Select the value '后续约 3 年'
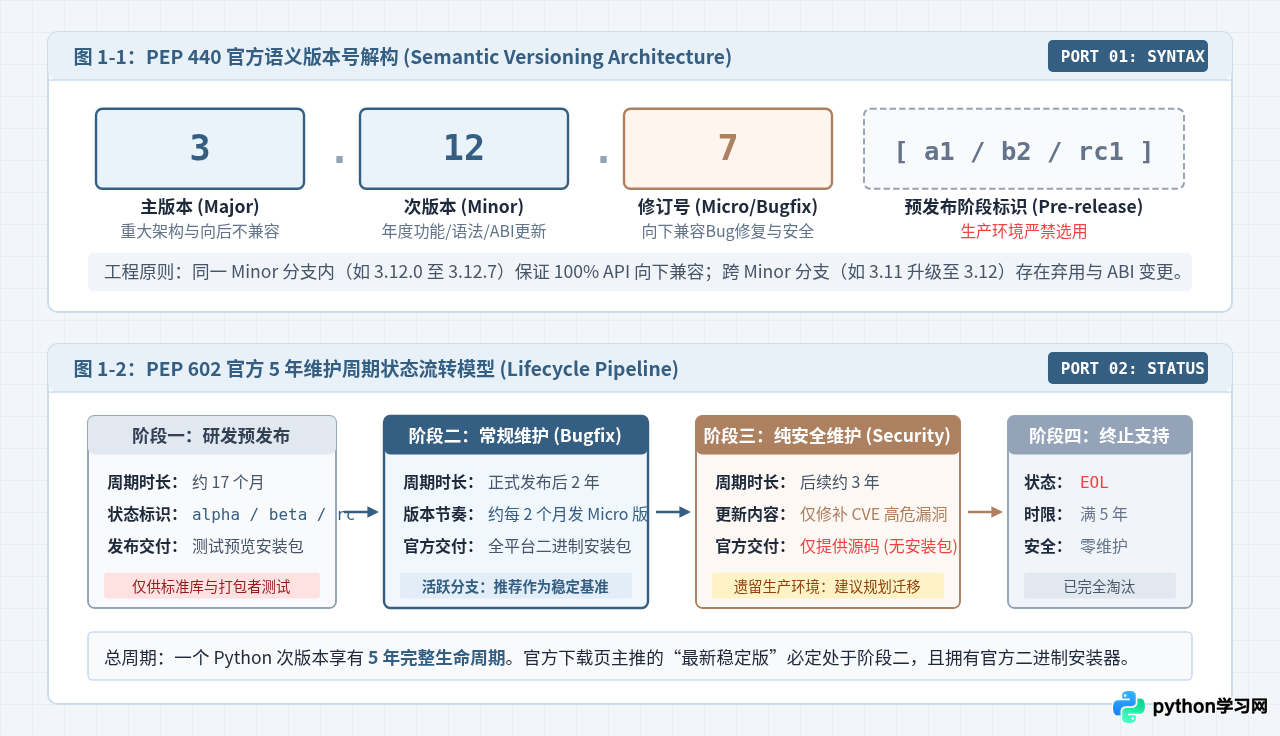The width and height of the screenshot is (1280, 736). (840, 482)
